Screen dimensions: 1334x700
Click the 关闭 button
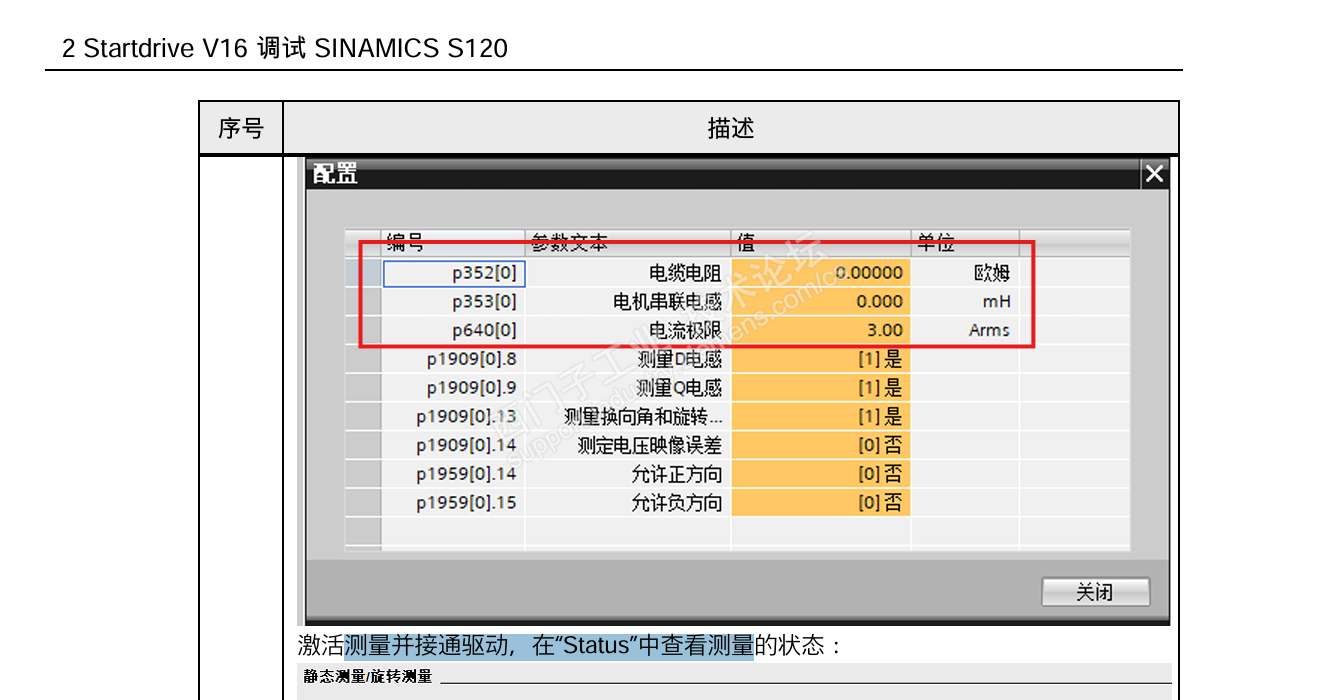point(1095,592)
